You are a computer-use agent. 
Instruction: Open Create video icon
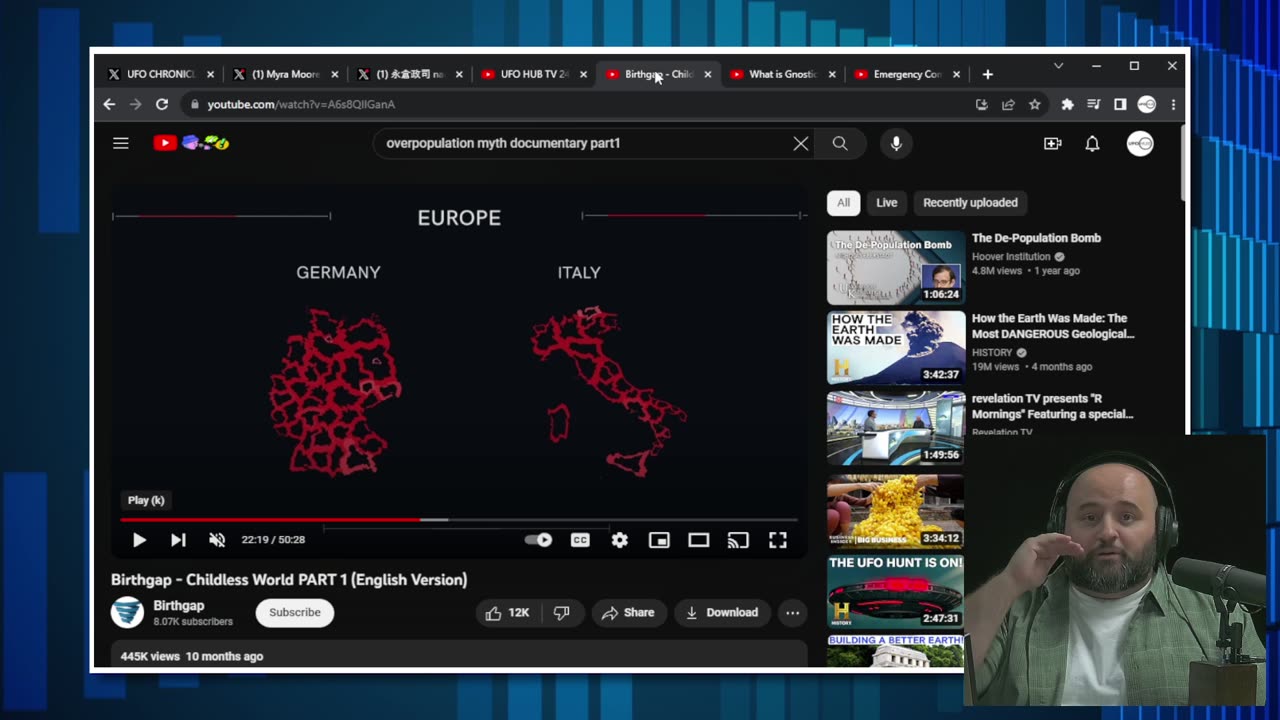1052,143
